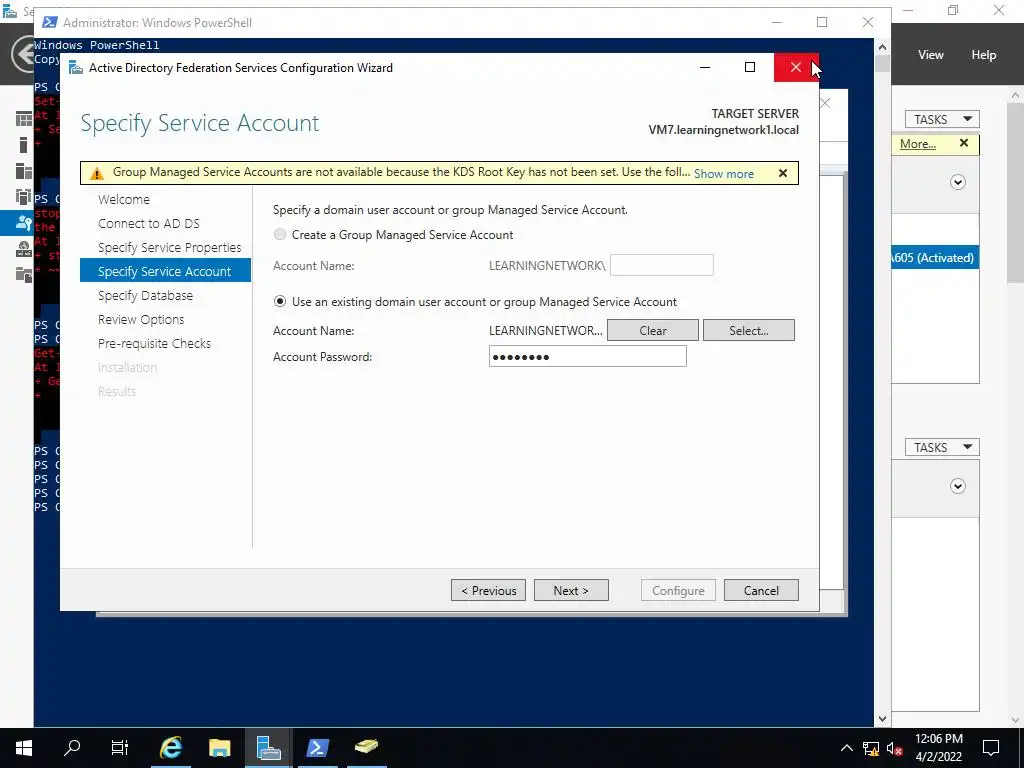Open the yellow drive app in taskbar

(366, 747)
